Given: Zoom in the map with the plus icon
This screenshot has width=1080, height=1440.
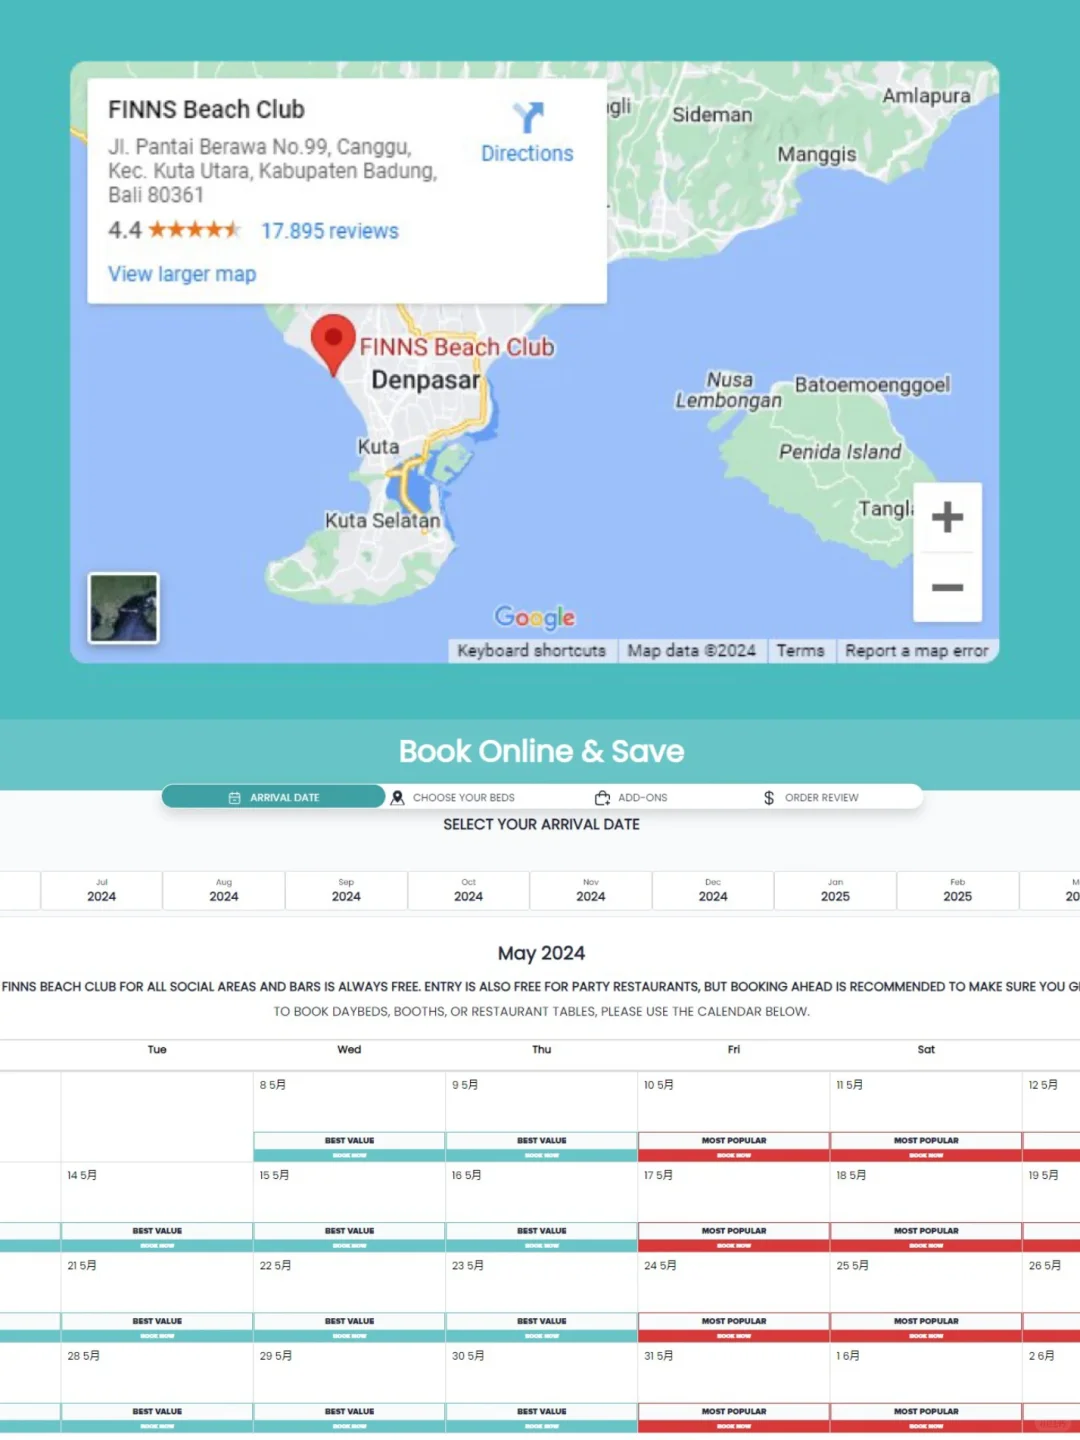Looking at the screenshot, I should [947, 517].
